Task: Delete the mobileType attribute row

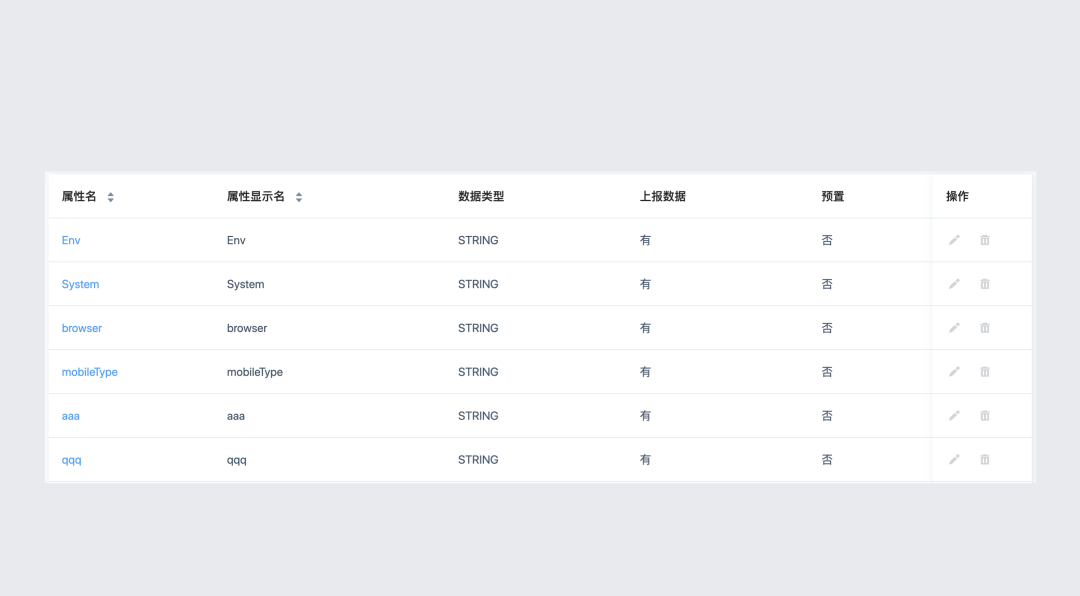Action: 985,371
